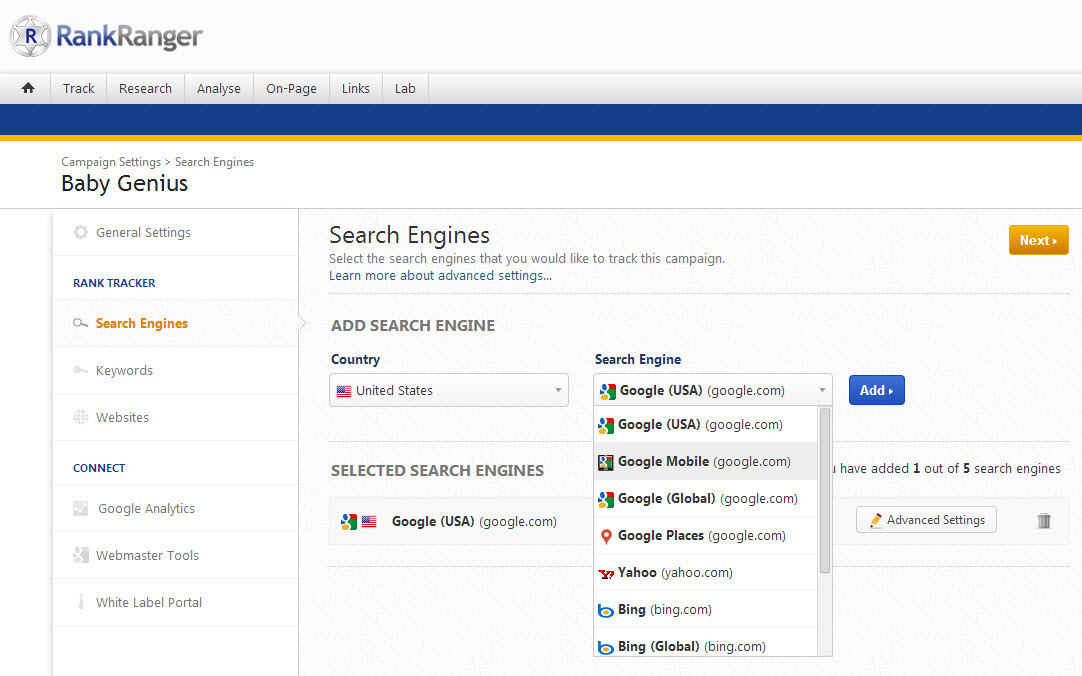Click the home icon in navigation bar
Image resolution: width=1082 pixels, height=676 pixels.
(x=28, y=88)
